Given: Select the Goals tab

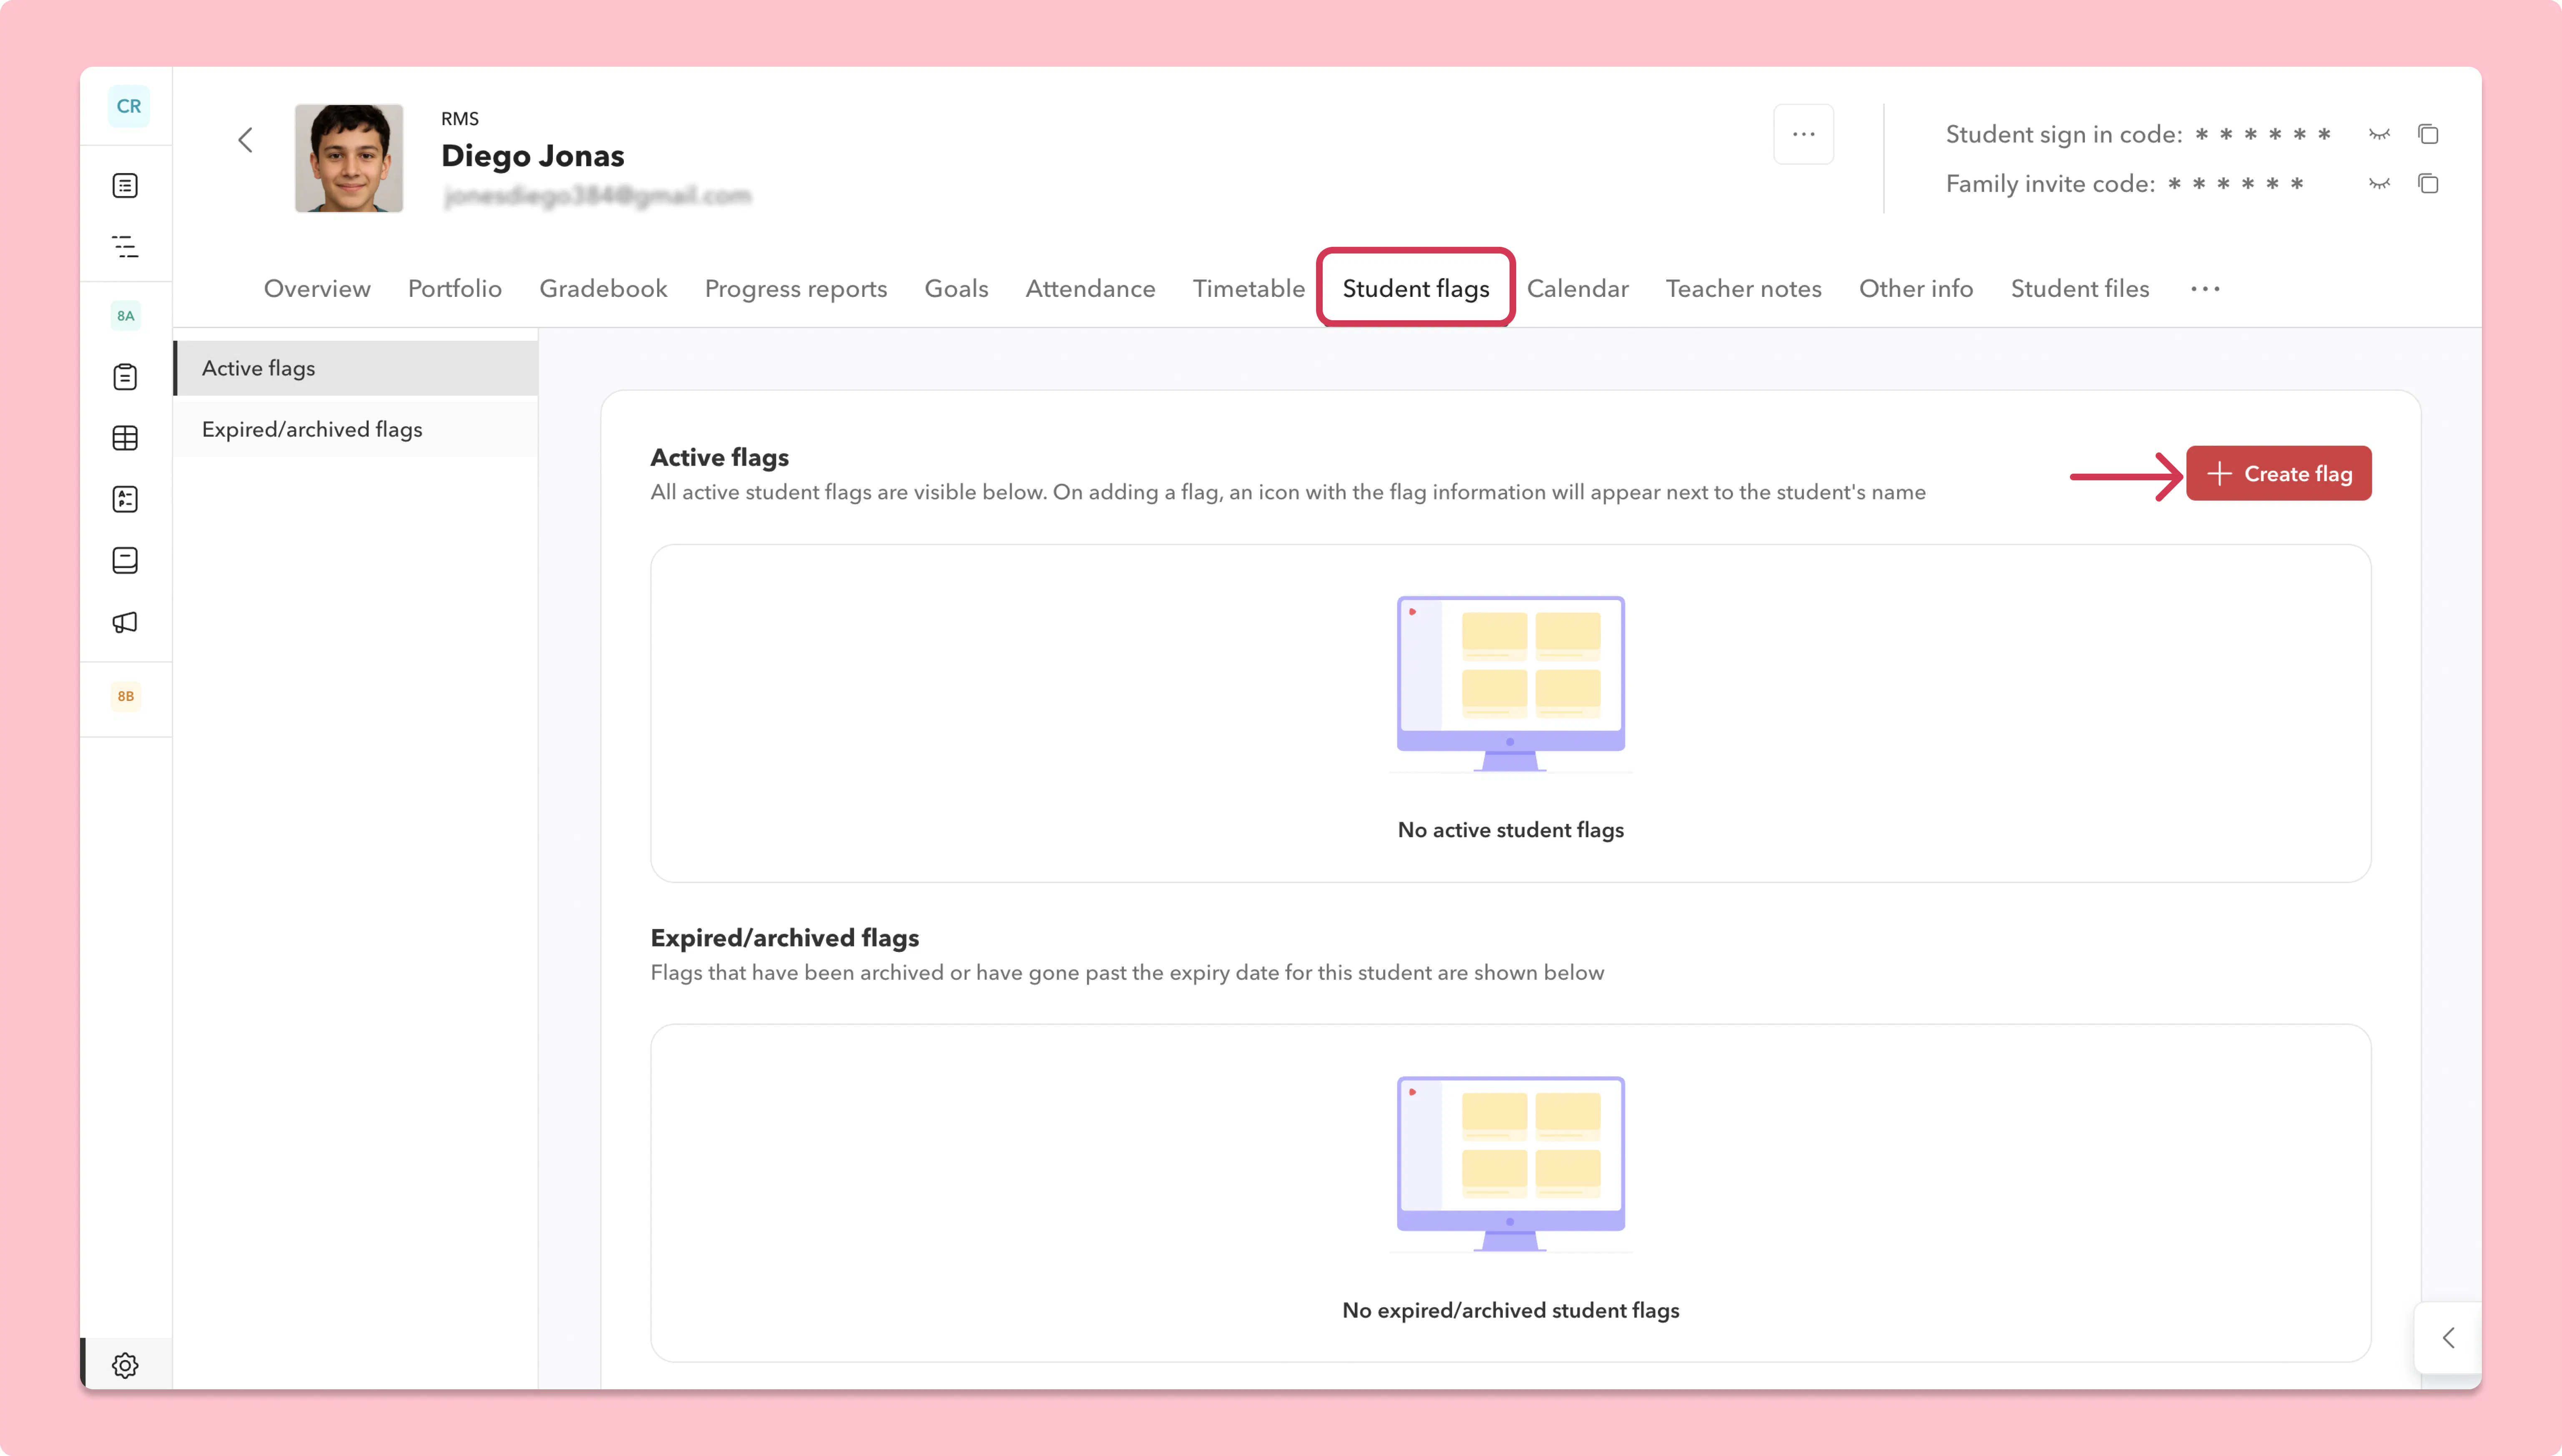Looking at the screenshot, I should click(956, 289).
